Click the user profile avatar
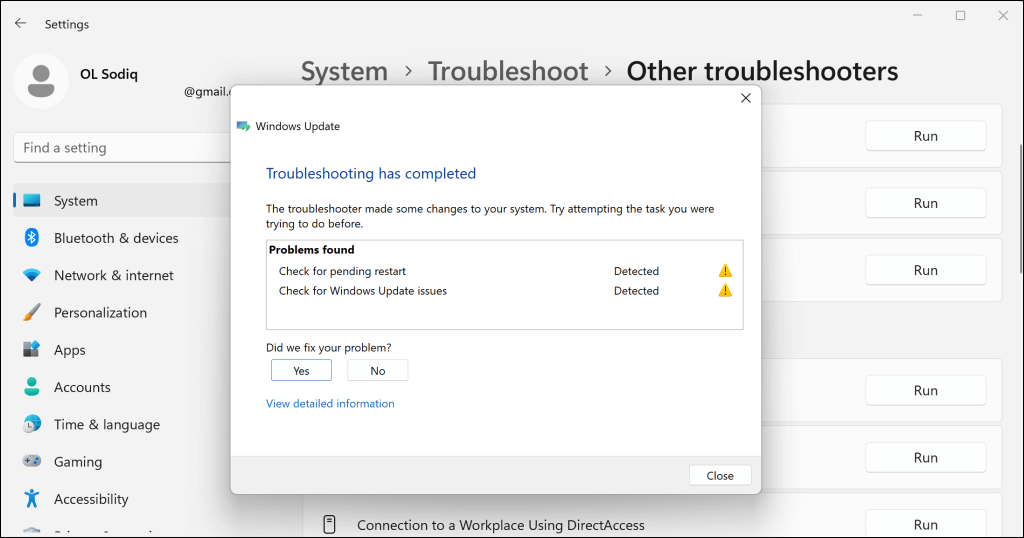1024x538 pixels. pyautogui.click(x=41, y=81)
